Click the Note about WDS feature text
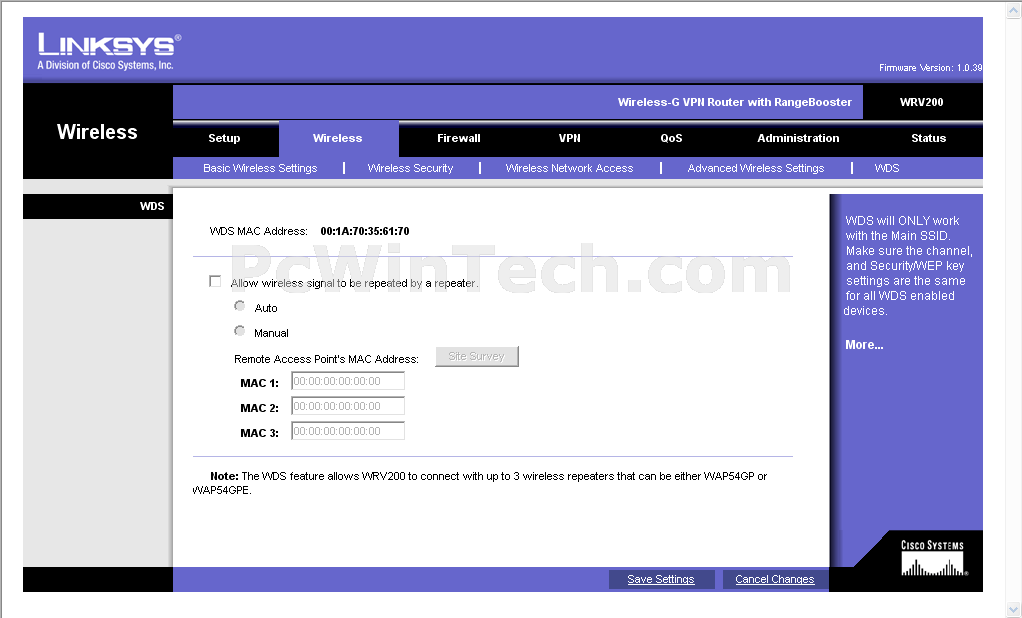Screen dimensions: 1022x618 (x=480, y=483)
